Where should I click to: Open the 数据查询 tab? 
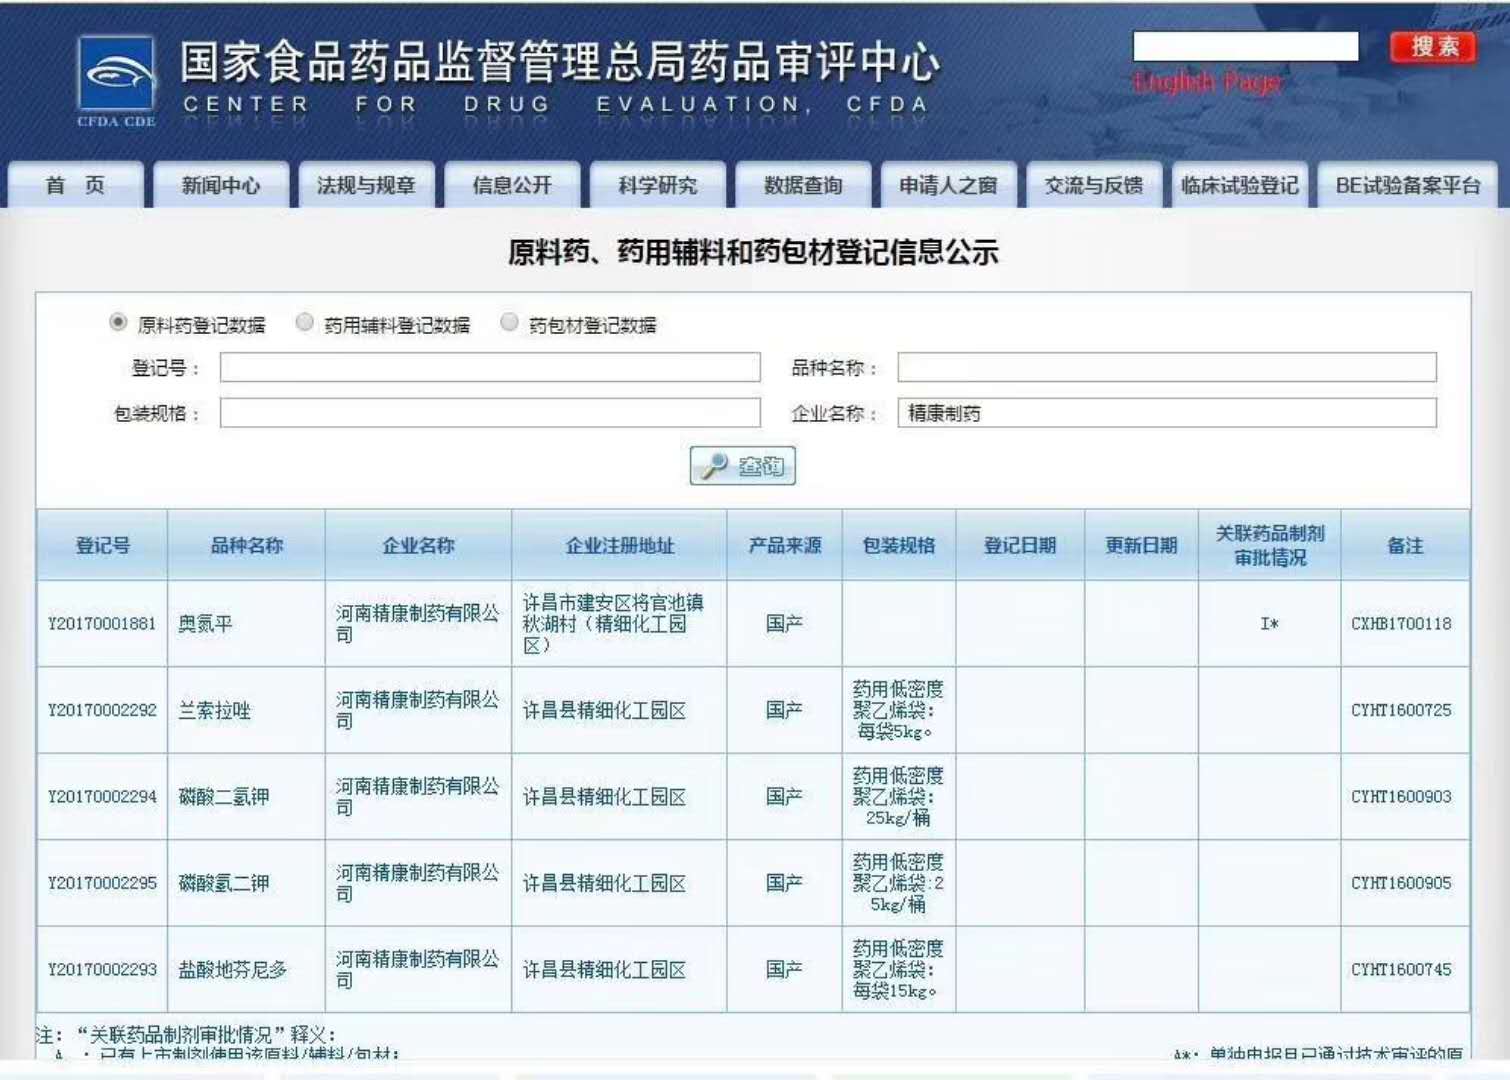click(803, 185)
